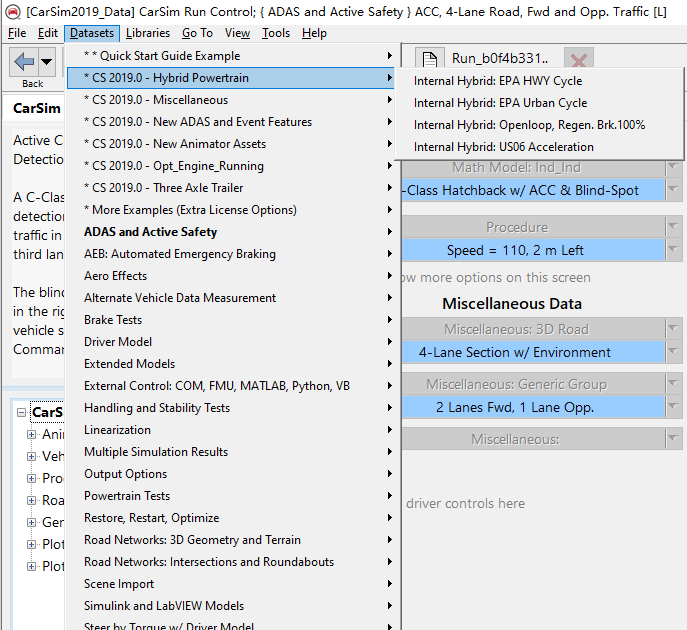Click the Run_b0f4b331 document icon
This screenshot has height=630, width=687.
click(x=429, y=60)
